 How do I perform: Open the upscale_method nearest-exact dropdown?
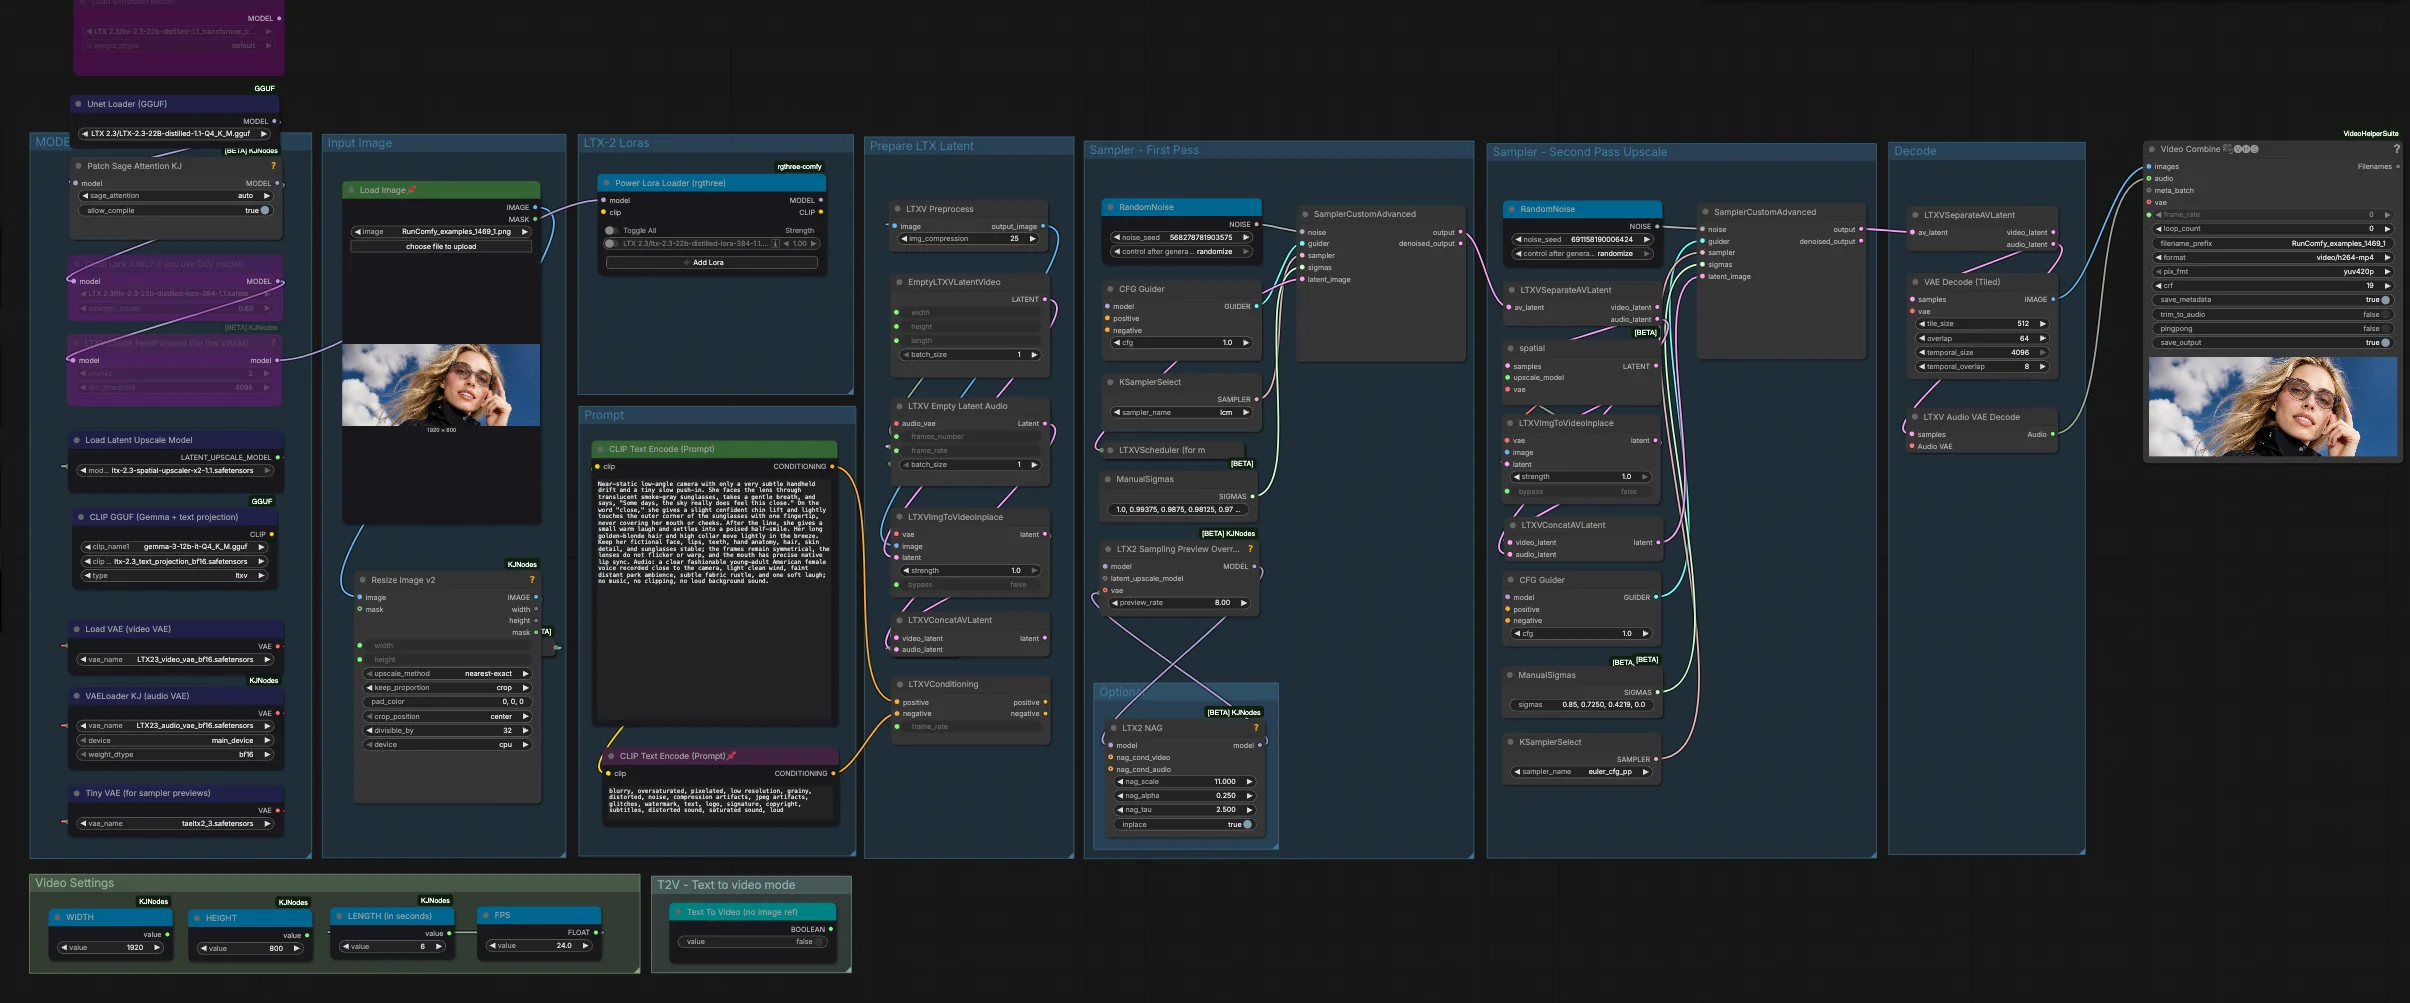coord(447,674)
